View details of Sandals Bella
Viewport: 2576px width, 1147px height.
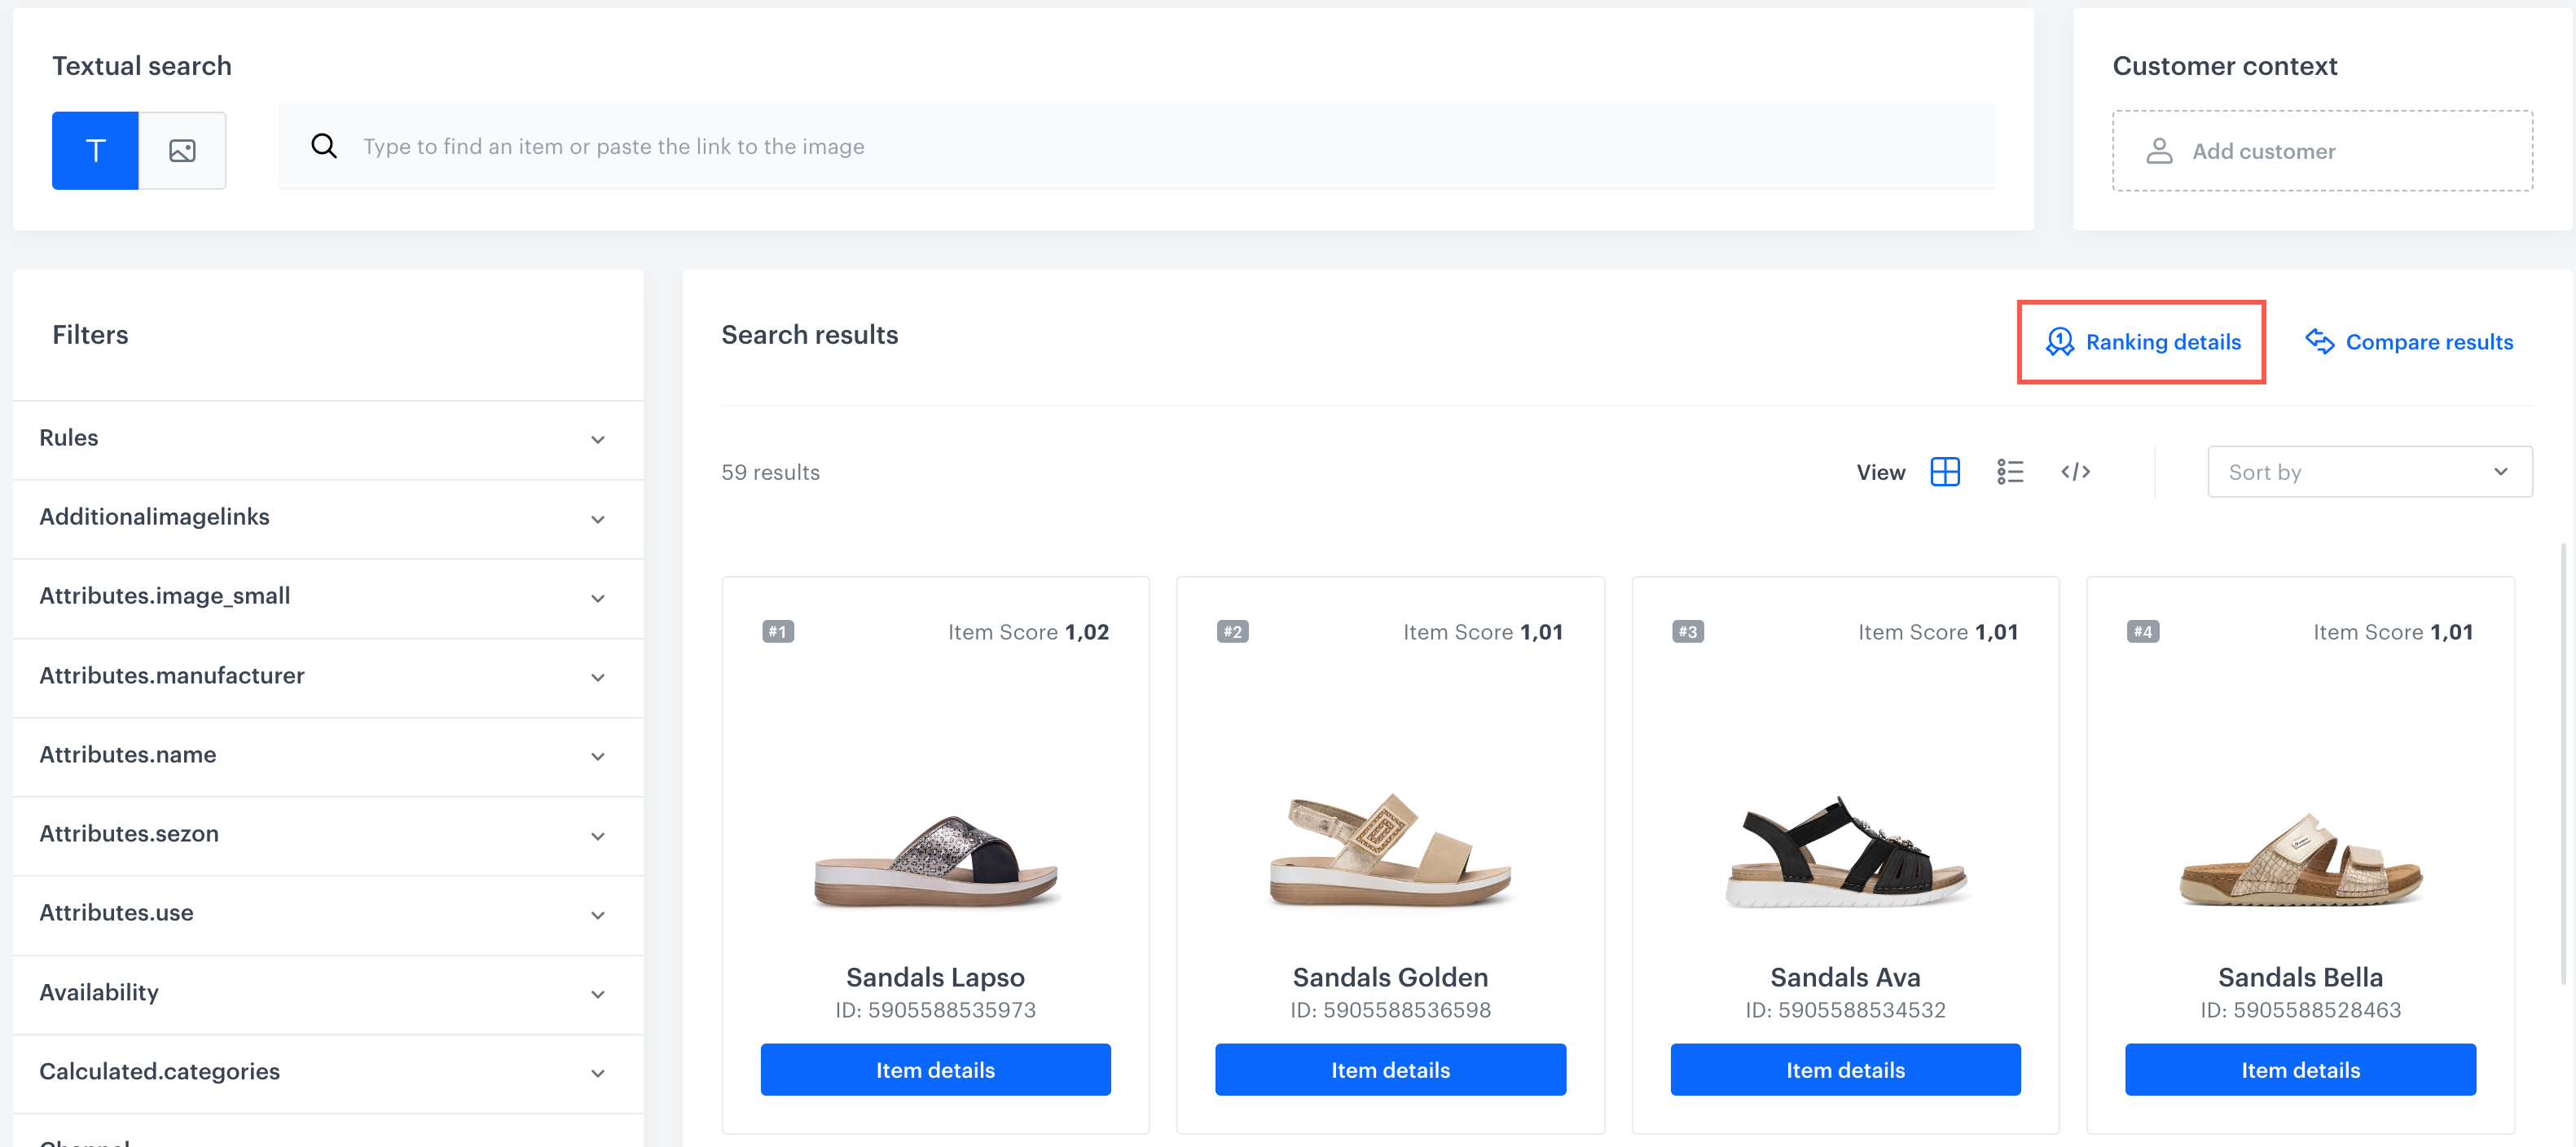coord(2300,1069)
